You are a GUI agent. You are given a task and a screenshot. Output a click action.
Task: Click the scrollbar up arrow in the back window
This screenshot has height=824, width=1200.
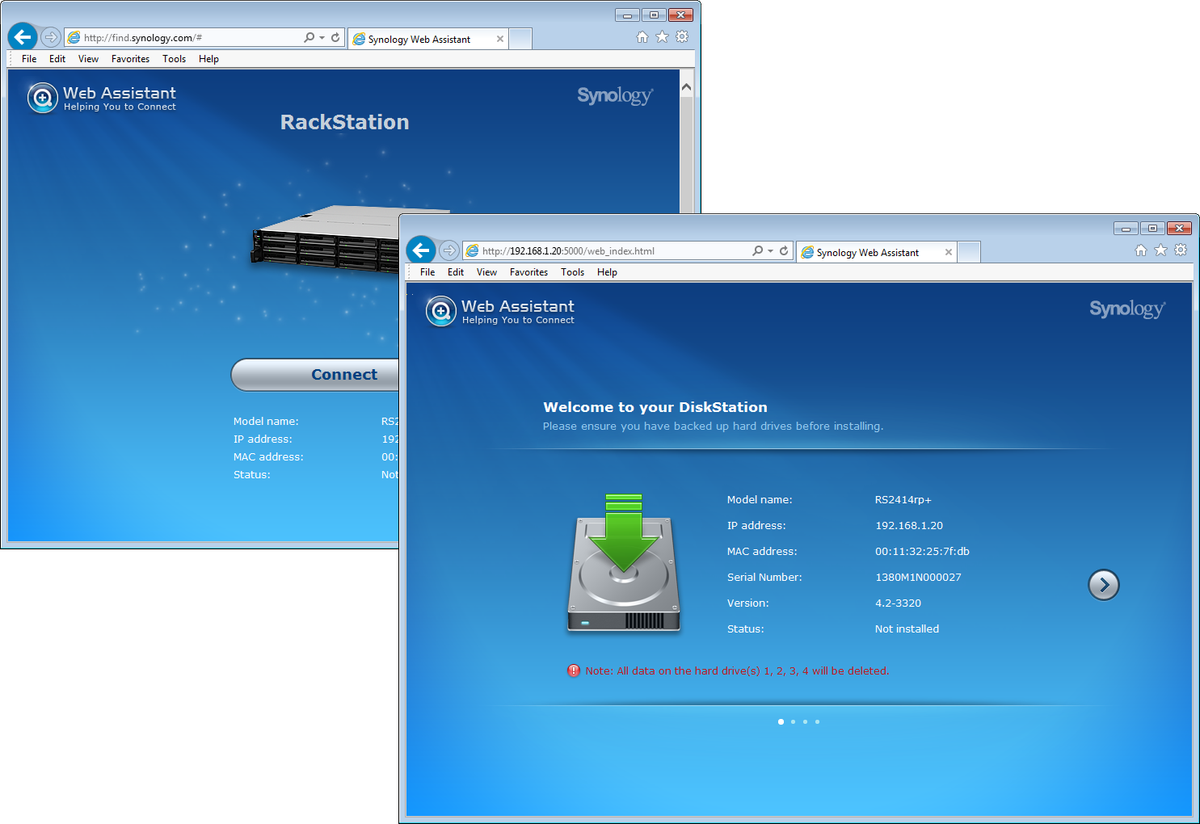[x=686, y=85]
